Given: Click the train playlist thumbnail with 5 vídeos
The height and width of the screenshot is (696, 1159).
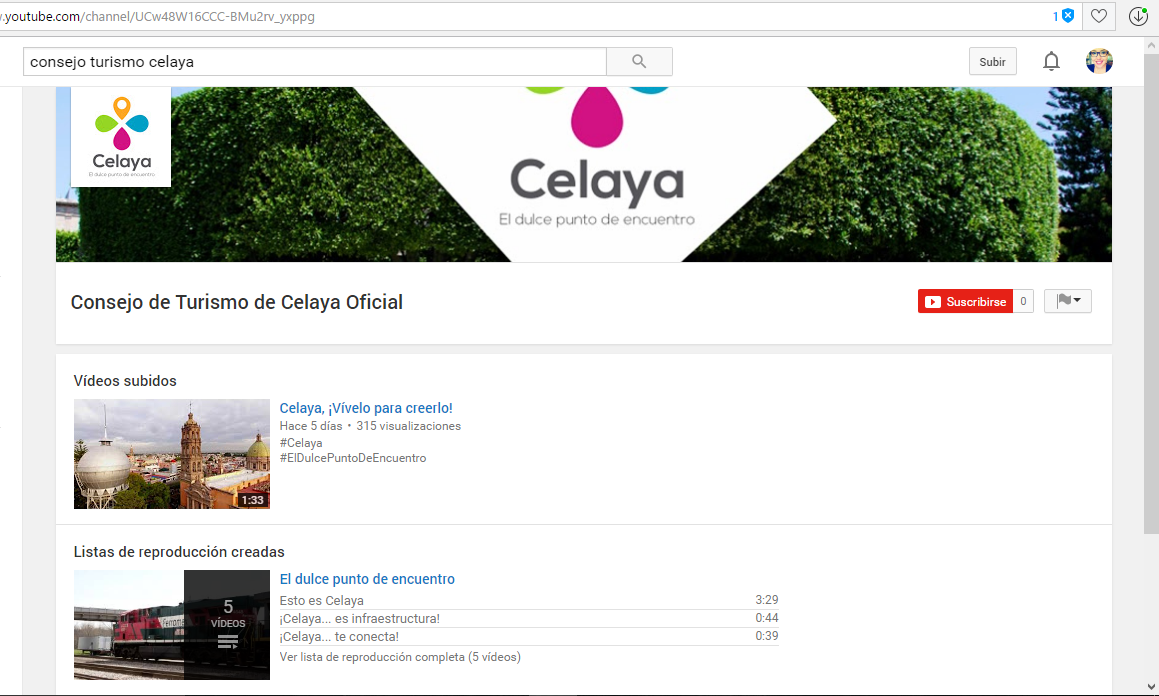Looking at the screenshot, I should [171, 625].
